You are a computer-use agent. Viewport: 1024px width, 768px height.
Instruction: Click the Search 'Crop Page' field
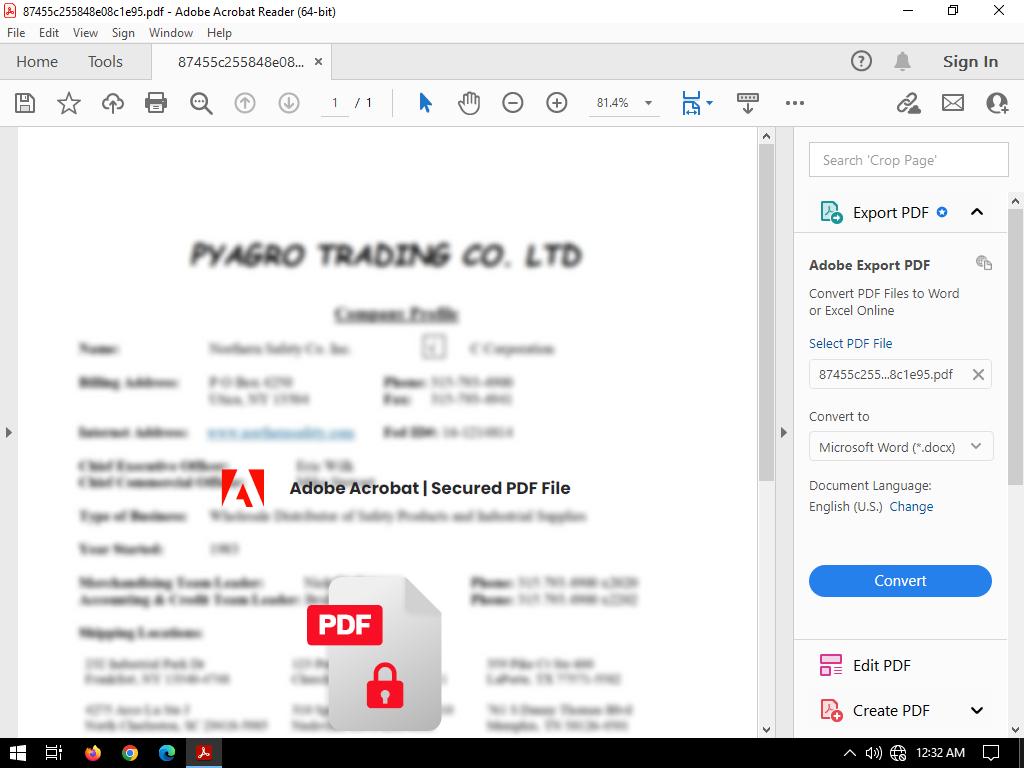pos(908,160)
